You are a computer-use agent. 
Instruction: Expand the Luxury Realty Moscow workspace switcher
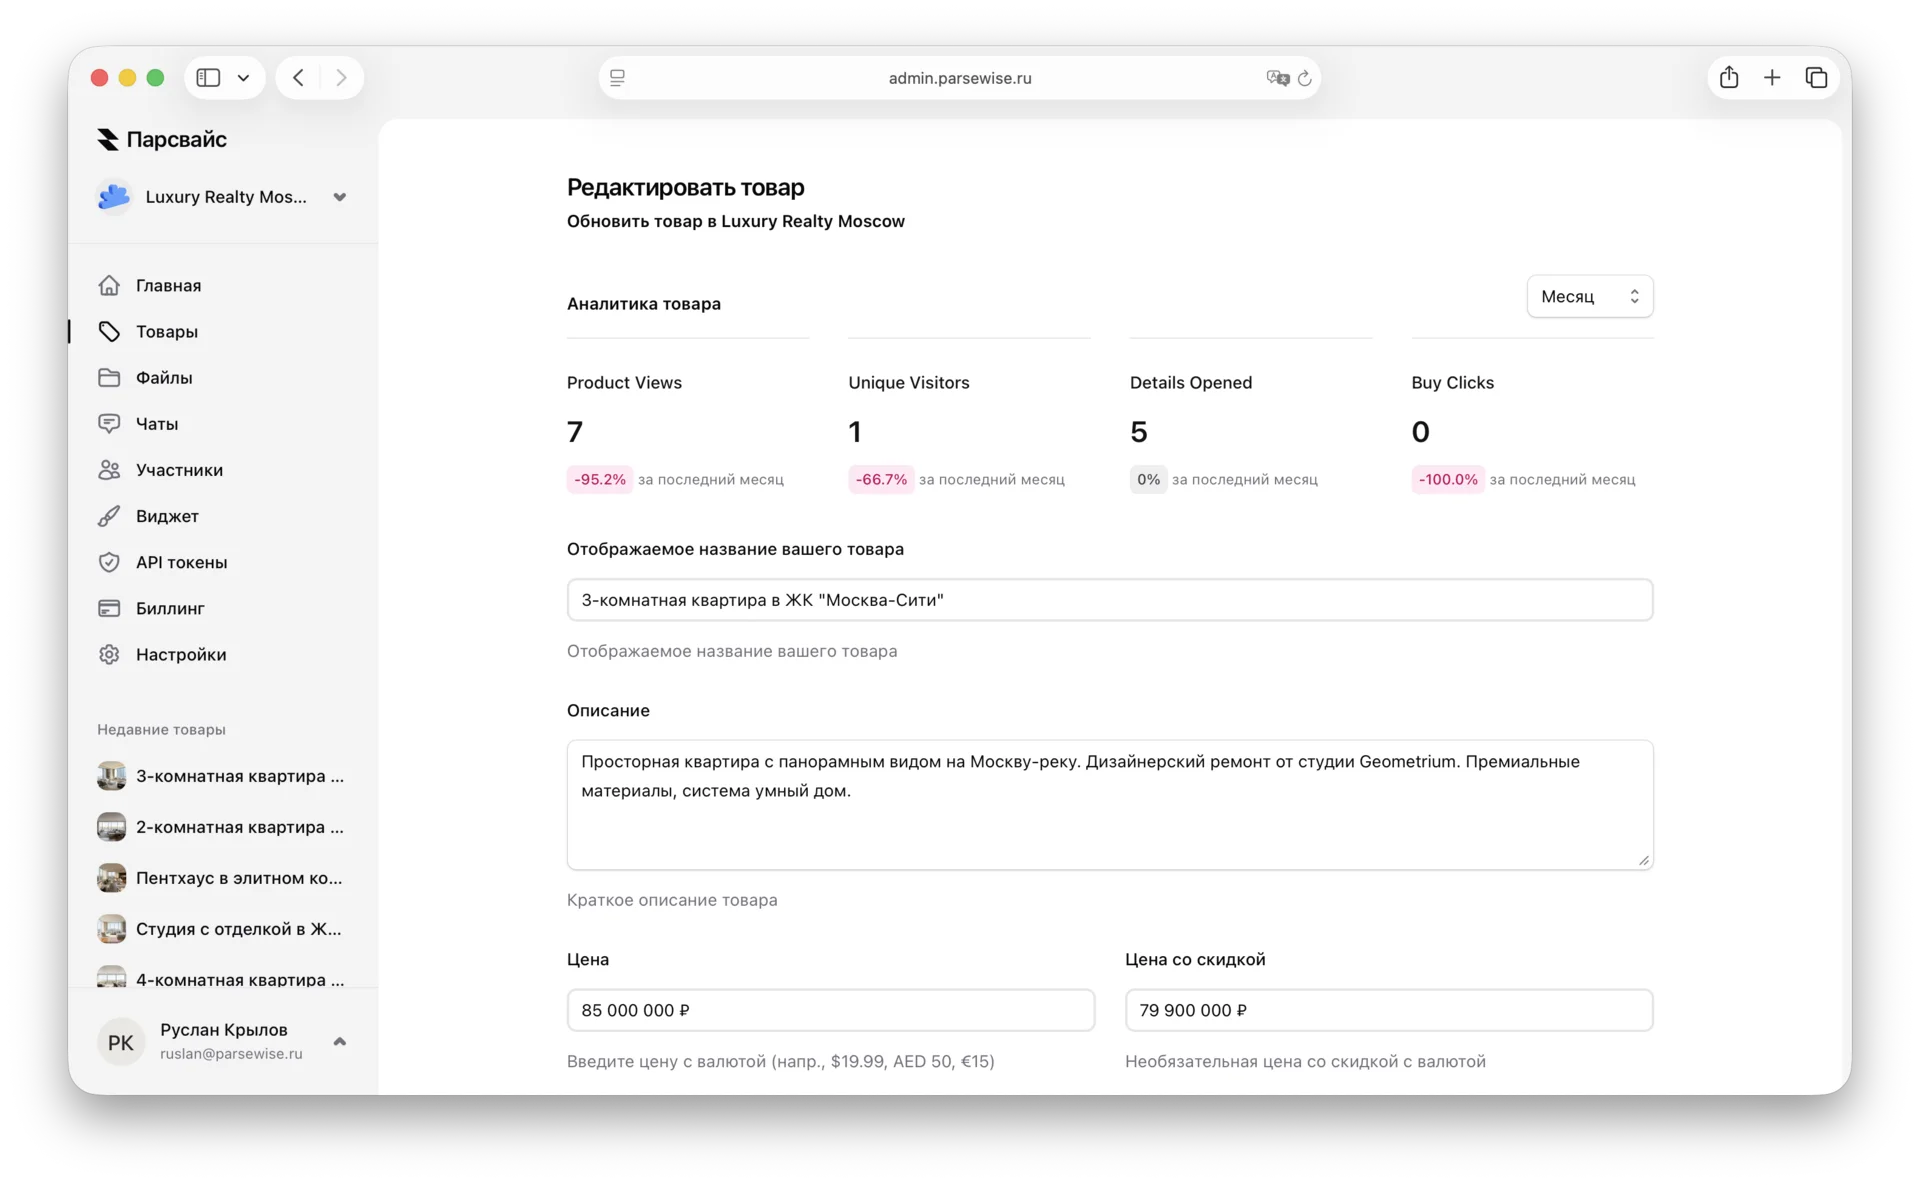(x=339, y=197)
